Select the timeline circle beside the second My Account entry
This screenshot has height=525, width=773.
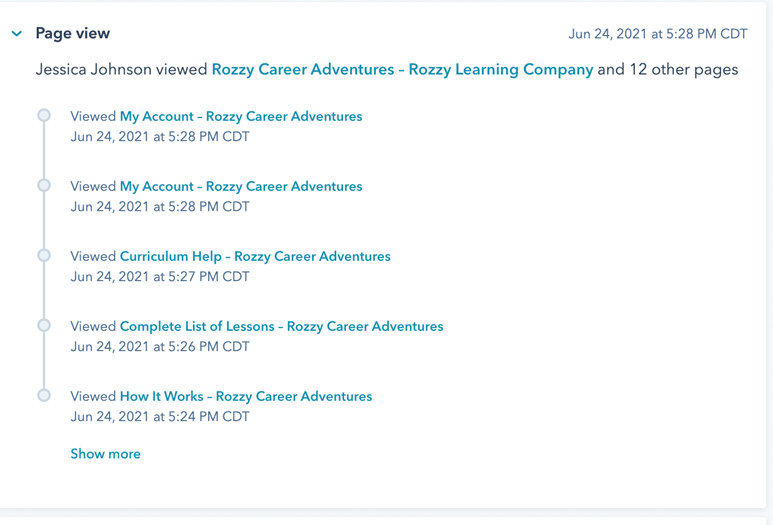pyautogui.click(x=44, y=185)
